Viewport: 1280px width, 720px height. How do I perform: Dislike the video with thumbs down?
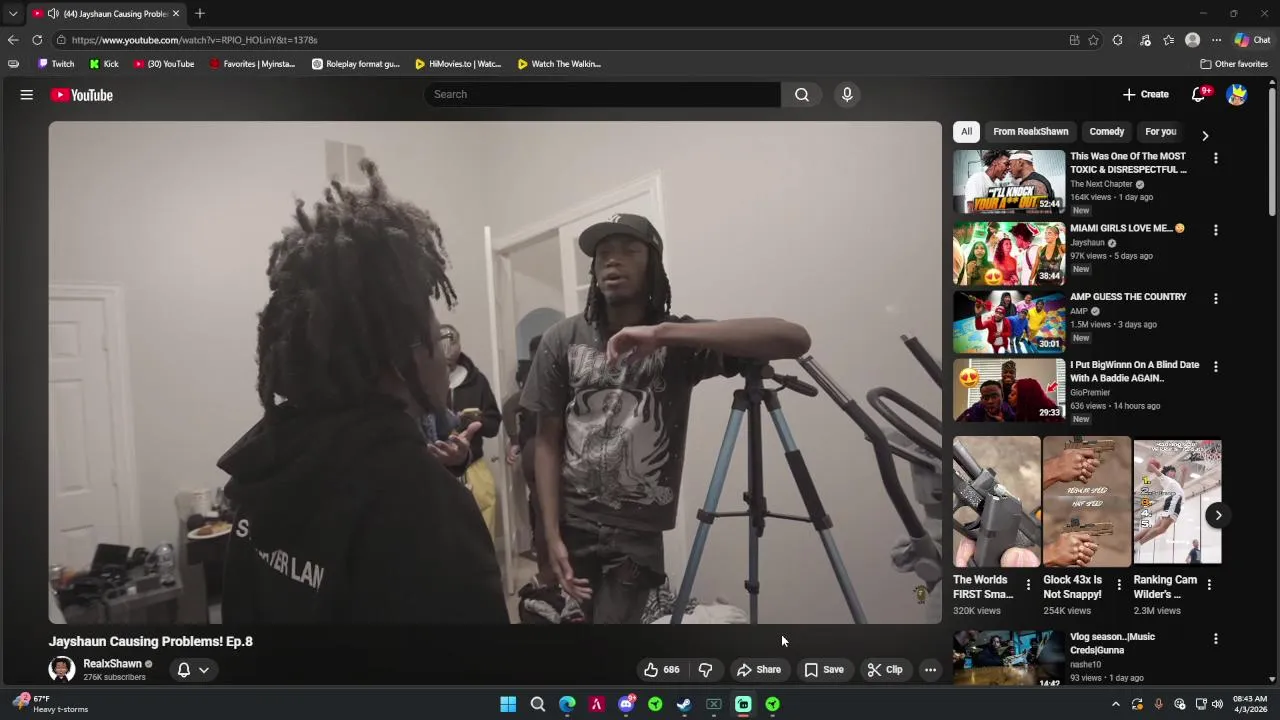[705, 670]
